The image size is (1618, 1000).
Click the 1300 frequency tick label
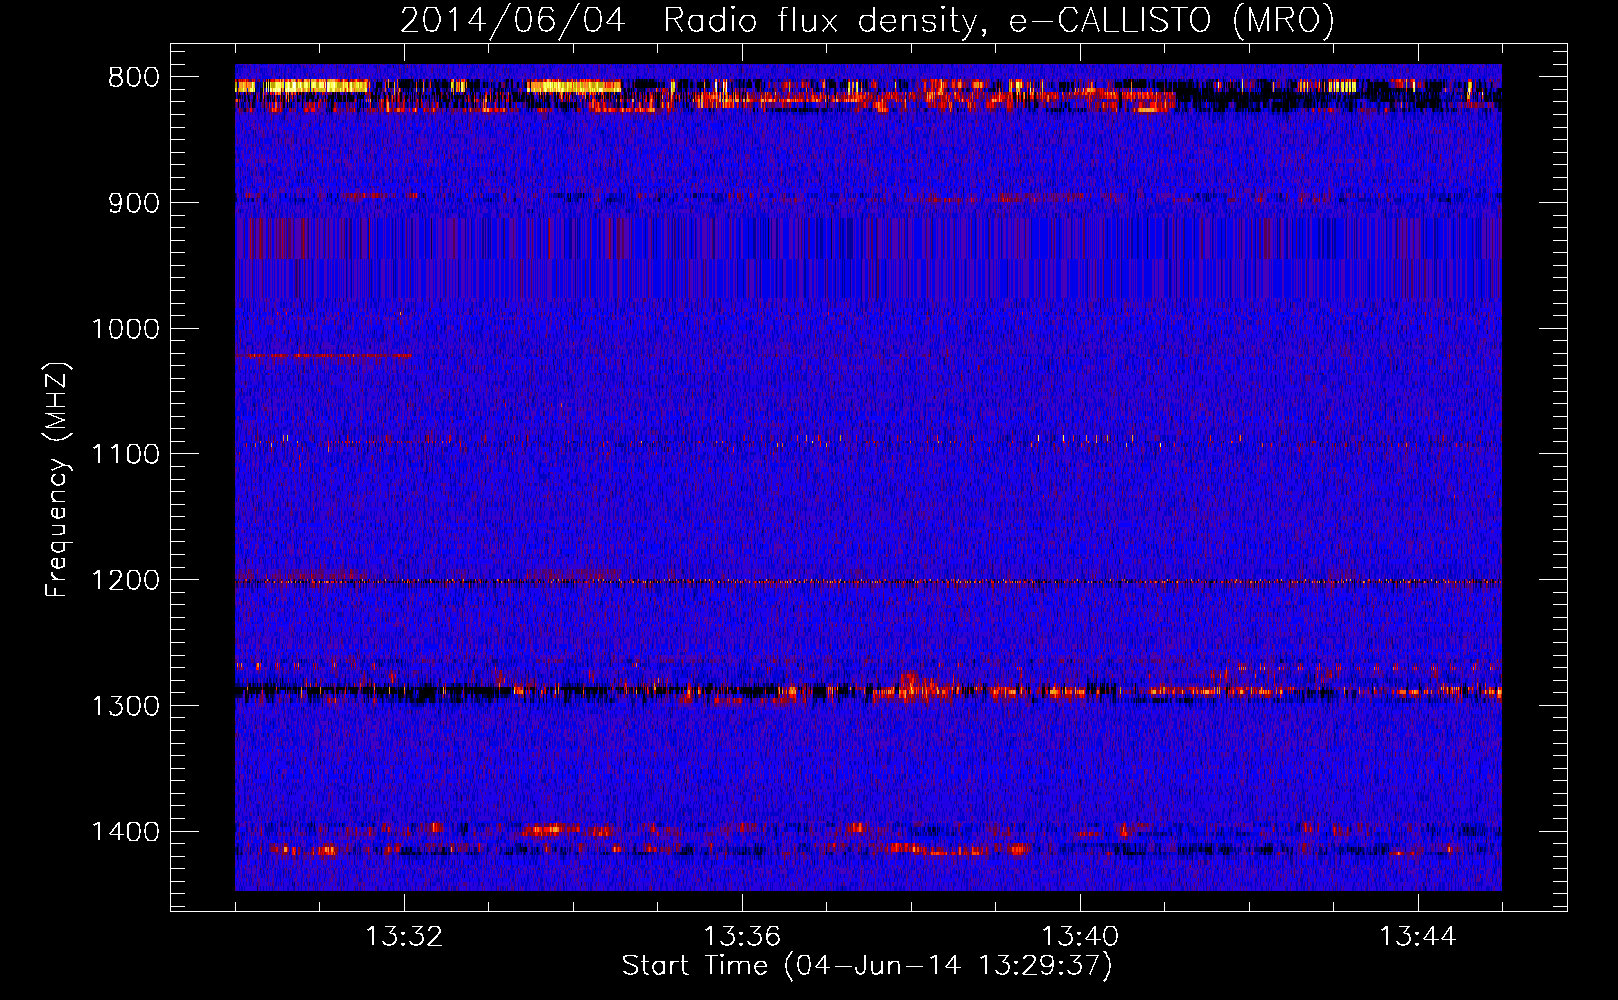point(125,706)
